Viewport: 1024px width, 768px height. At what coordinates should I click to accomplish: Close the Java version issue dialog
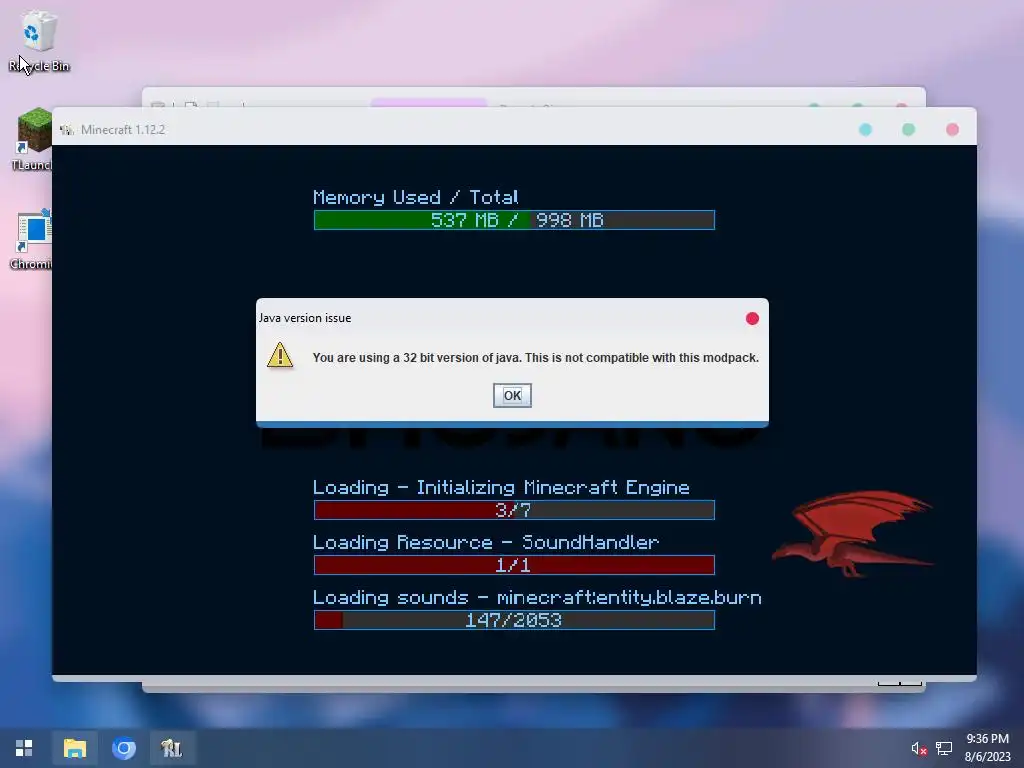[752, 318]
